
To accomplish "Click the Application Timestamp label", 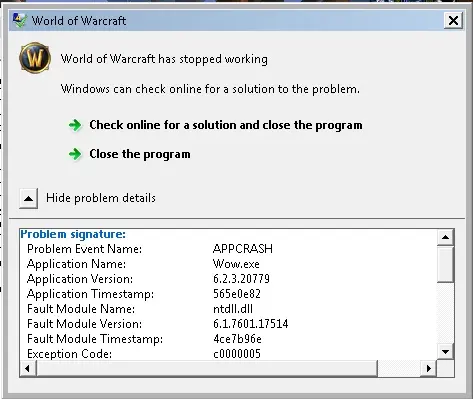I will [x=90, y=294].
